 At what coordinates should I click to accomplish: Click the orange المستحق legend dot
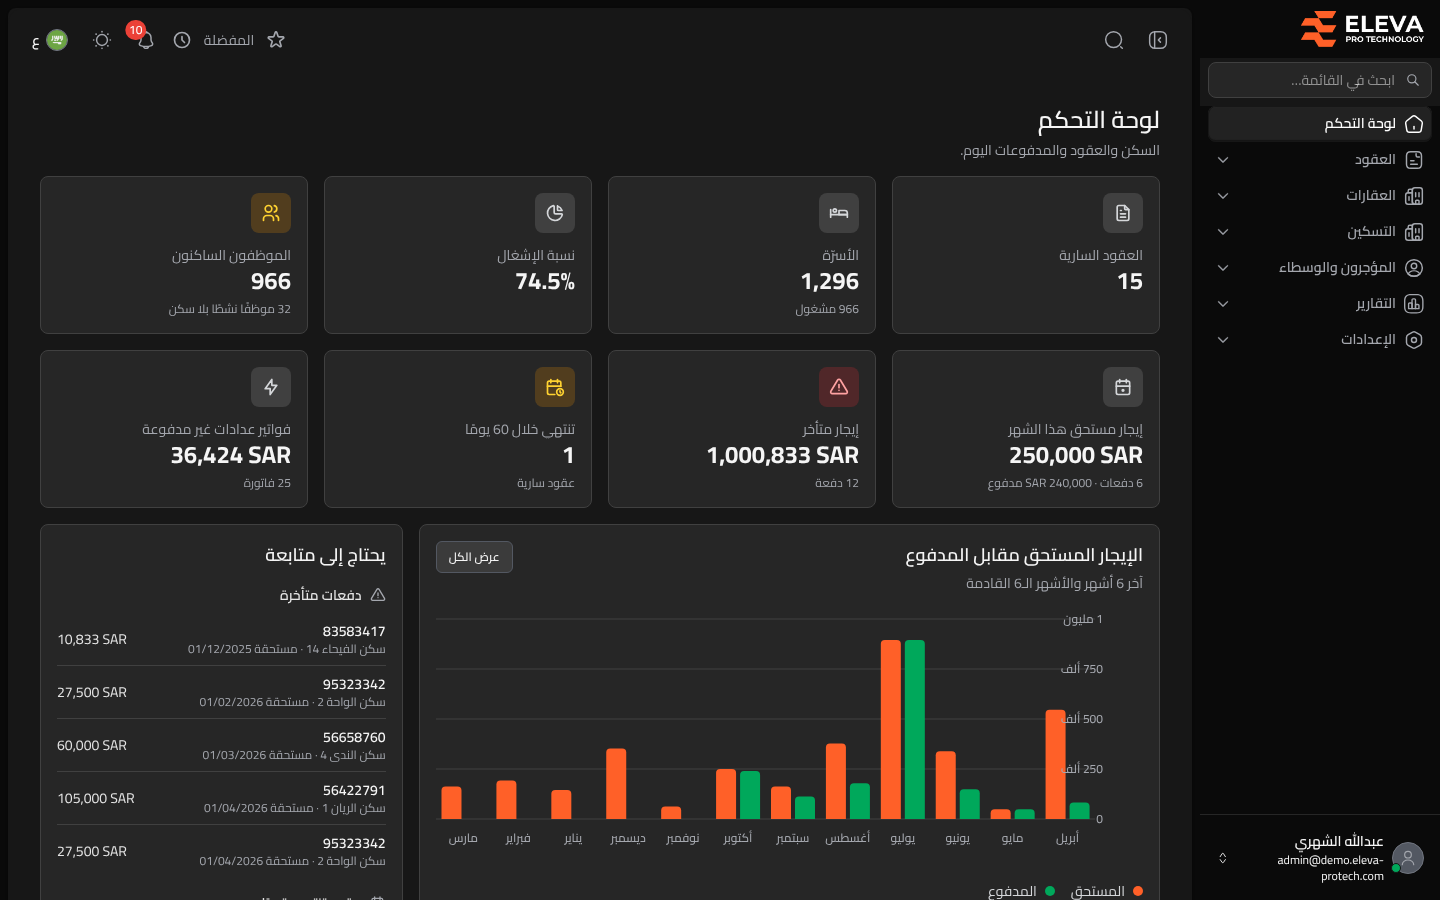point(1138,891)
